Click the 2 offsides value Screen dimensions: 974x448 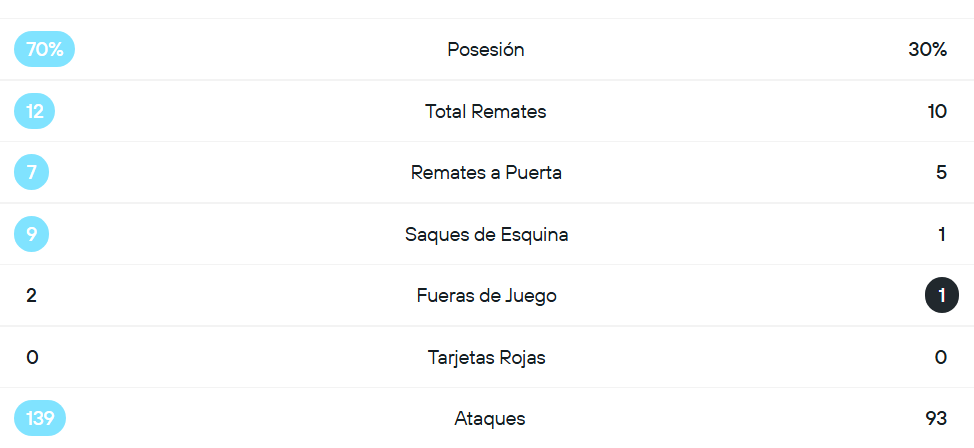pos(32,296)
